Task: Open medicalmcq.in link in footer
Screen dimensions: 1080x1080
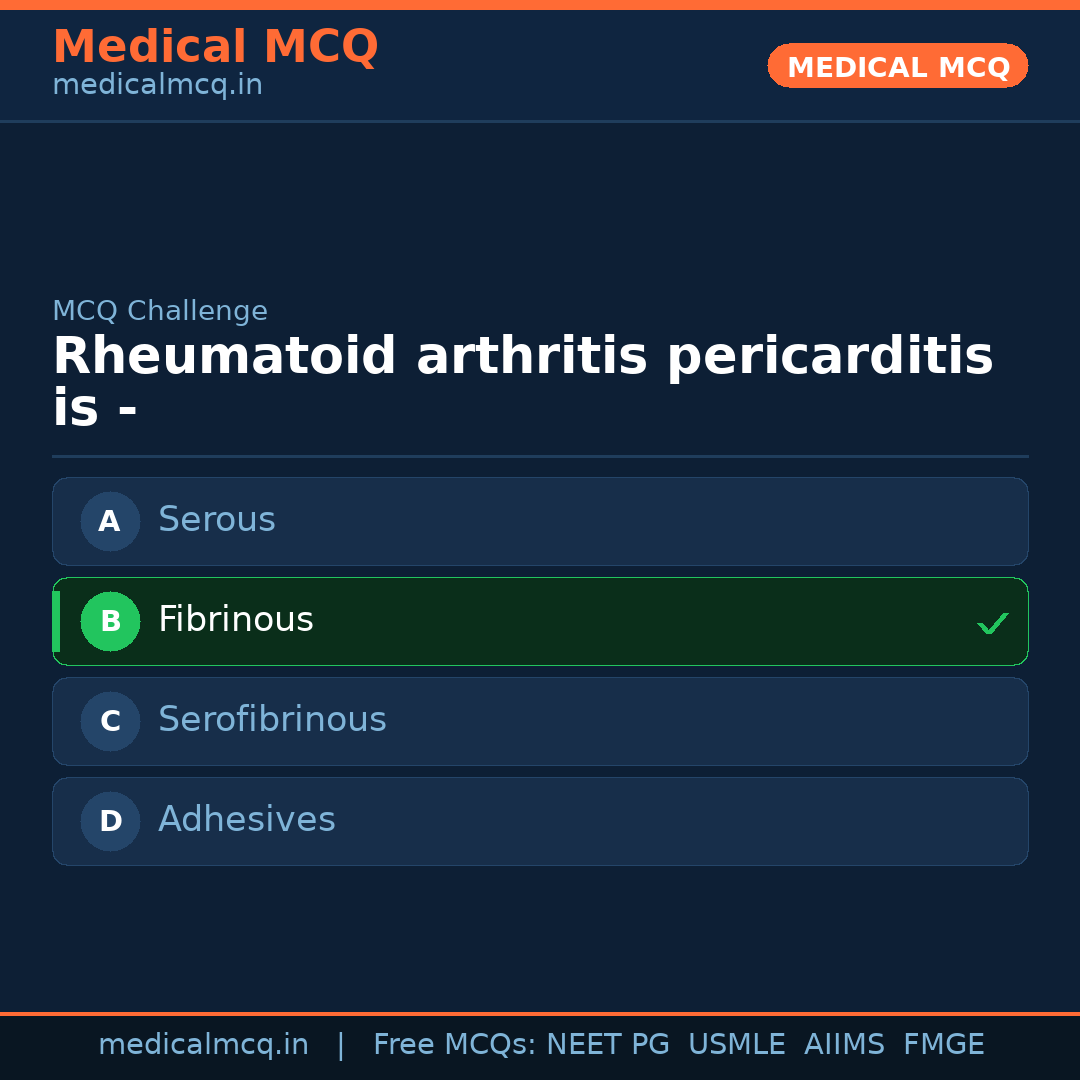Action: pos(203,1045)
